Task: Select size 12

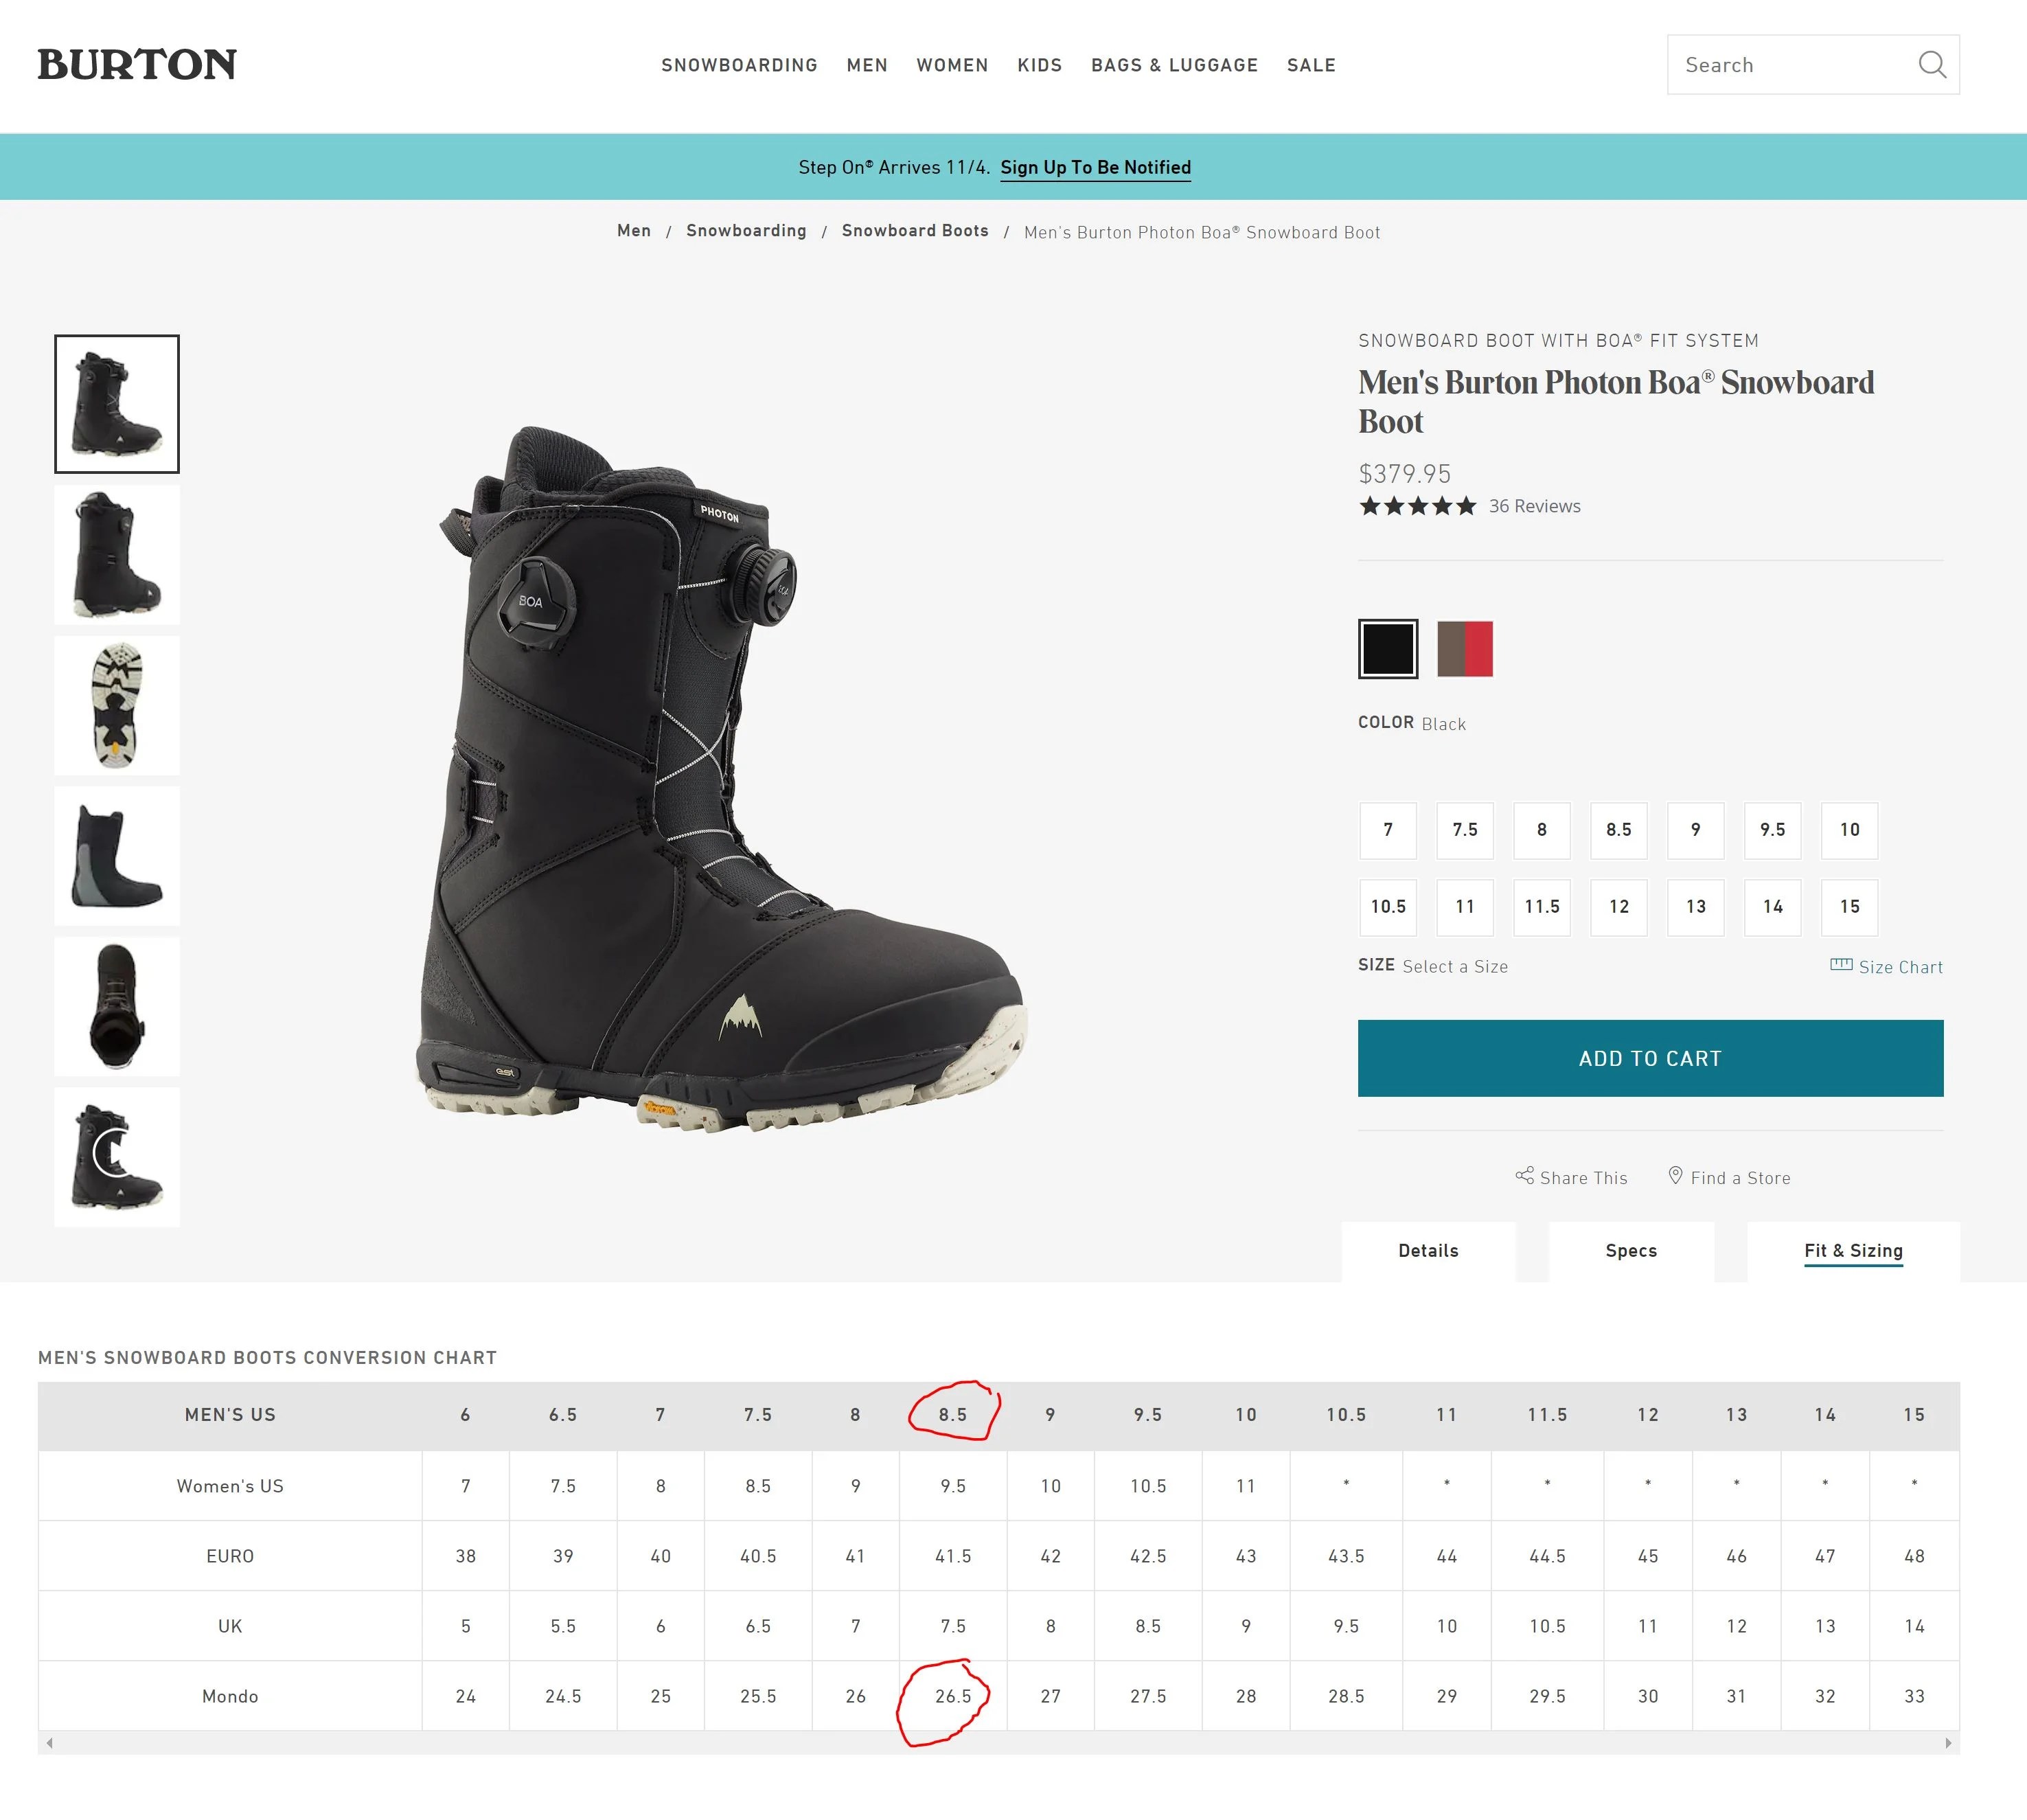Action: [x=1619, y=907]
